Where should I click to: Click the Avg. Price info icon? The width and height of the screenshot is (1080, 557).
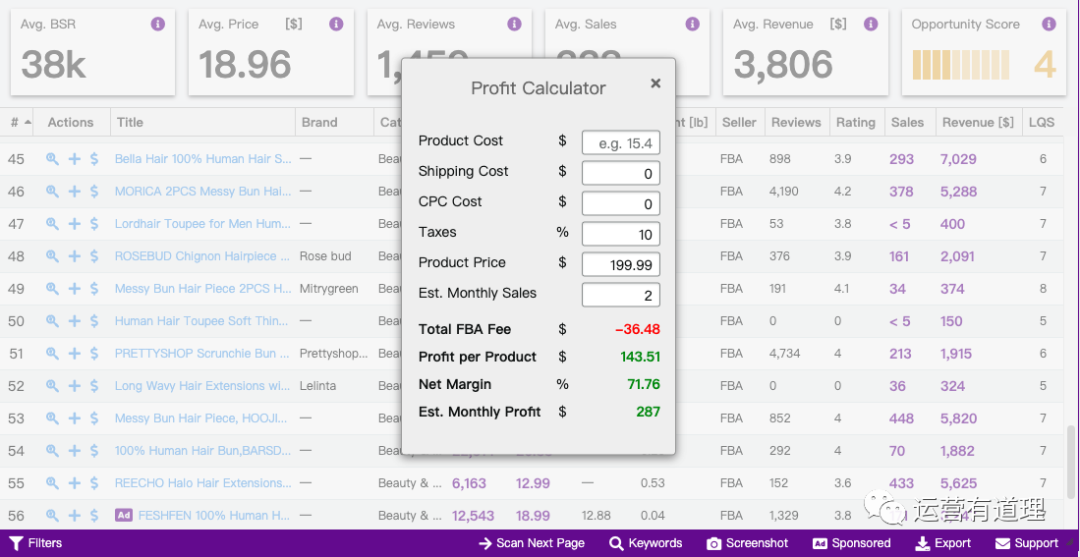pyautogui.click(x=336, y=24)
